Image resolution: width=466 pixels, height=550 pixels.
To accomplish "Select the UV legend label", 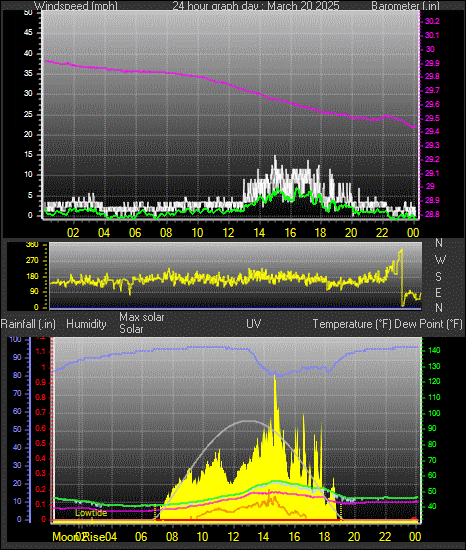I will [x=254, y=323].
